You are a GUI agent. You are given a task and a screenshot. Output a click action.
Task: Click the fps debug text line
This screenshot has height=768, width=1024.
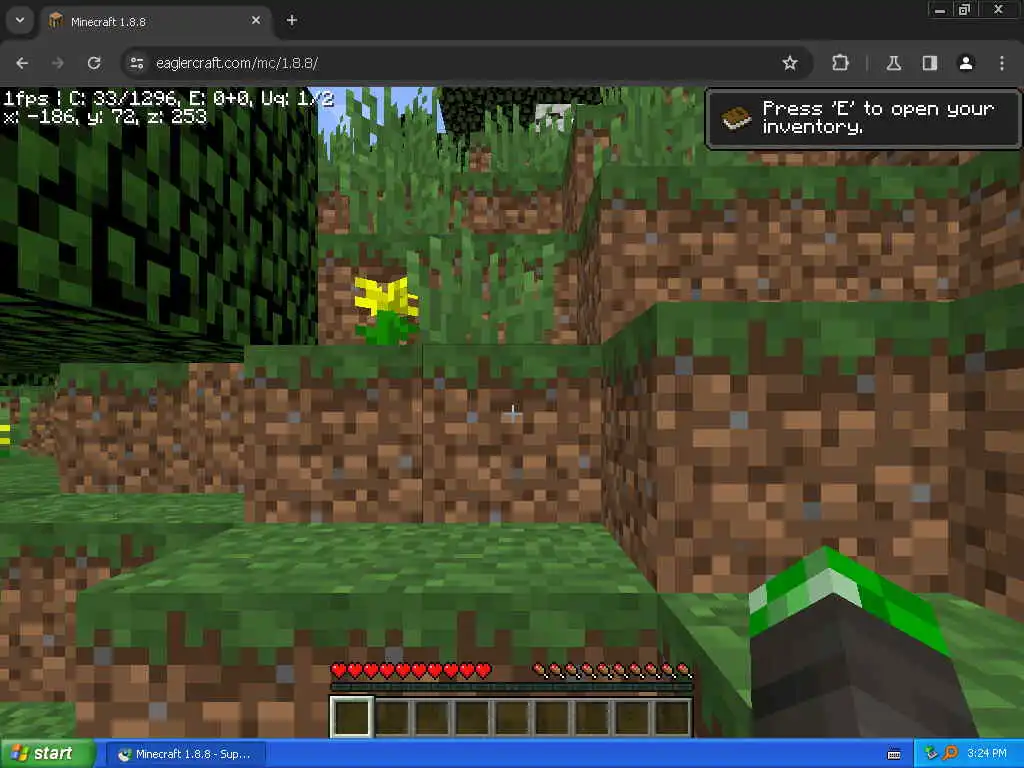pyautogui.click(x=168, y=99)
